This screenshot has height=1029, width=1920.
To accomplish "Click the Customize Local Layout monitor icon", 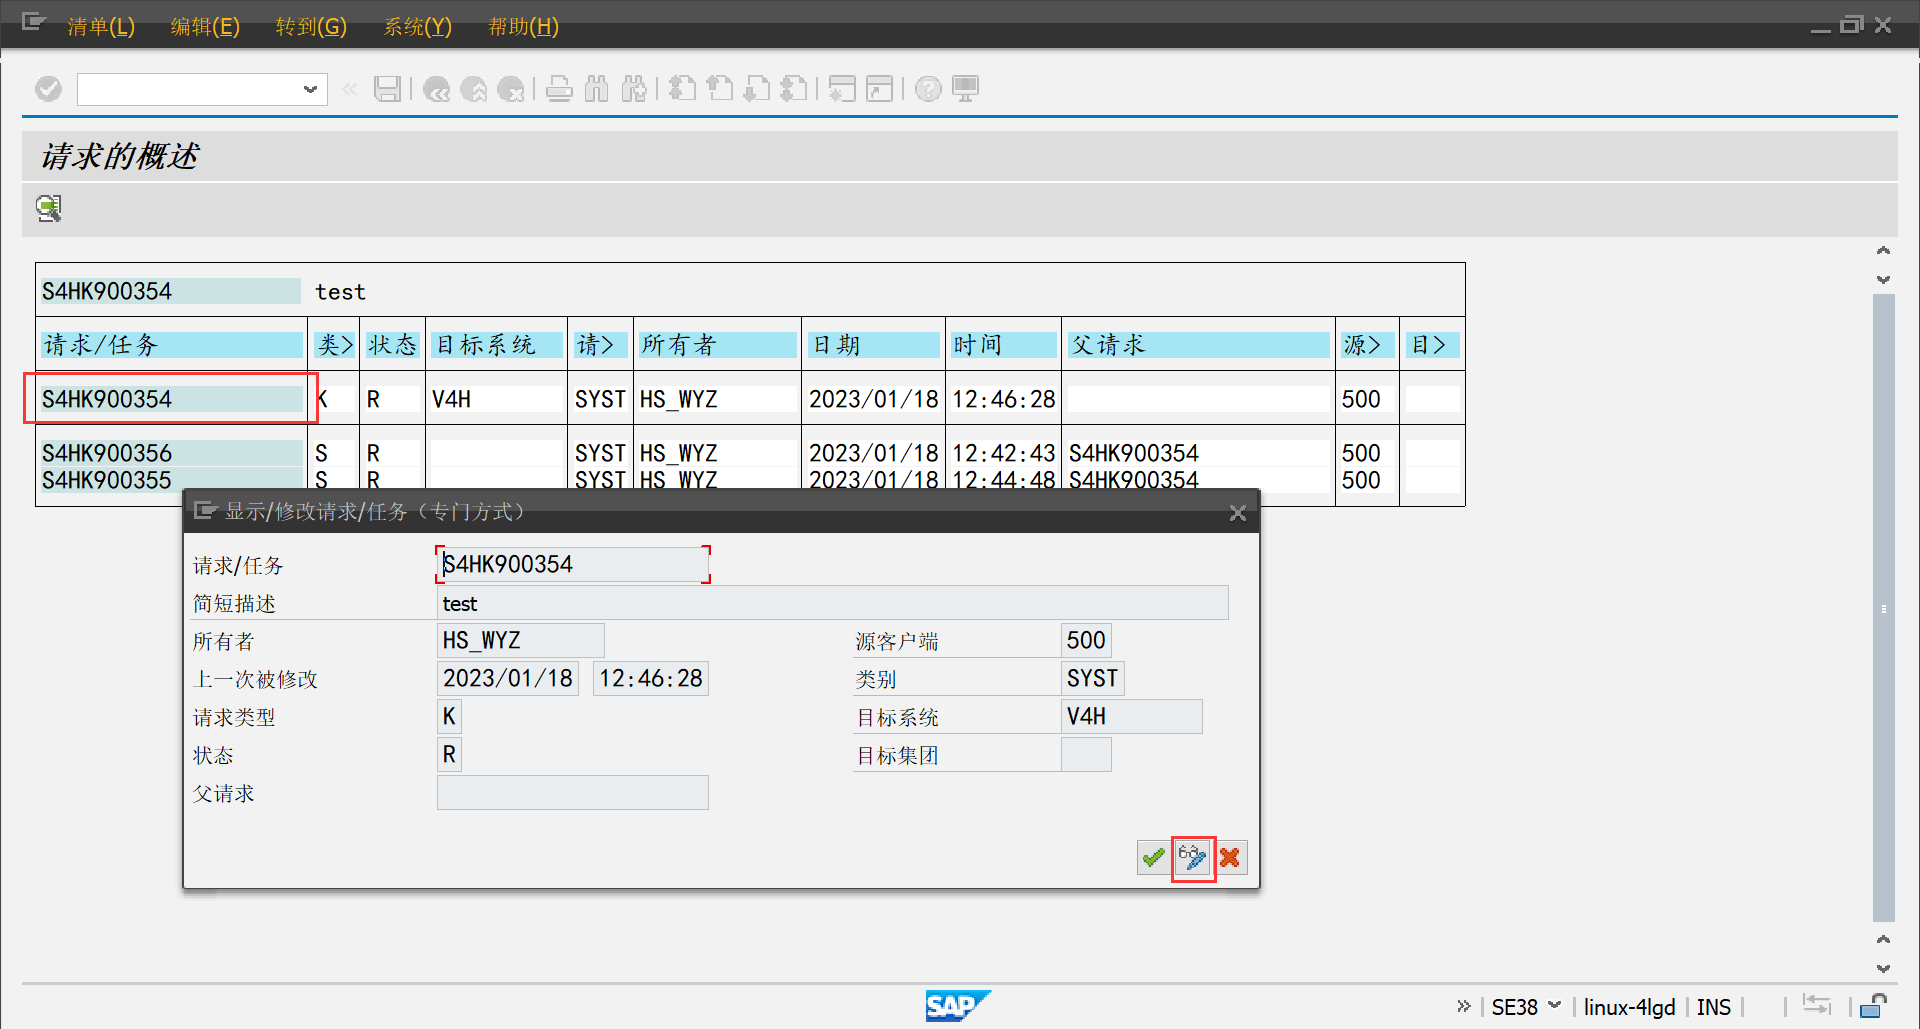I will click(965, 89).
